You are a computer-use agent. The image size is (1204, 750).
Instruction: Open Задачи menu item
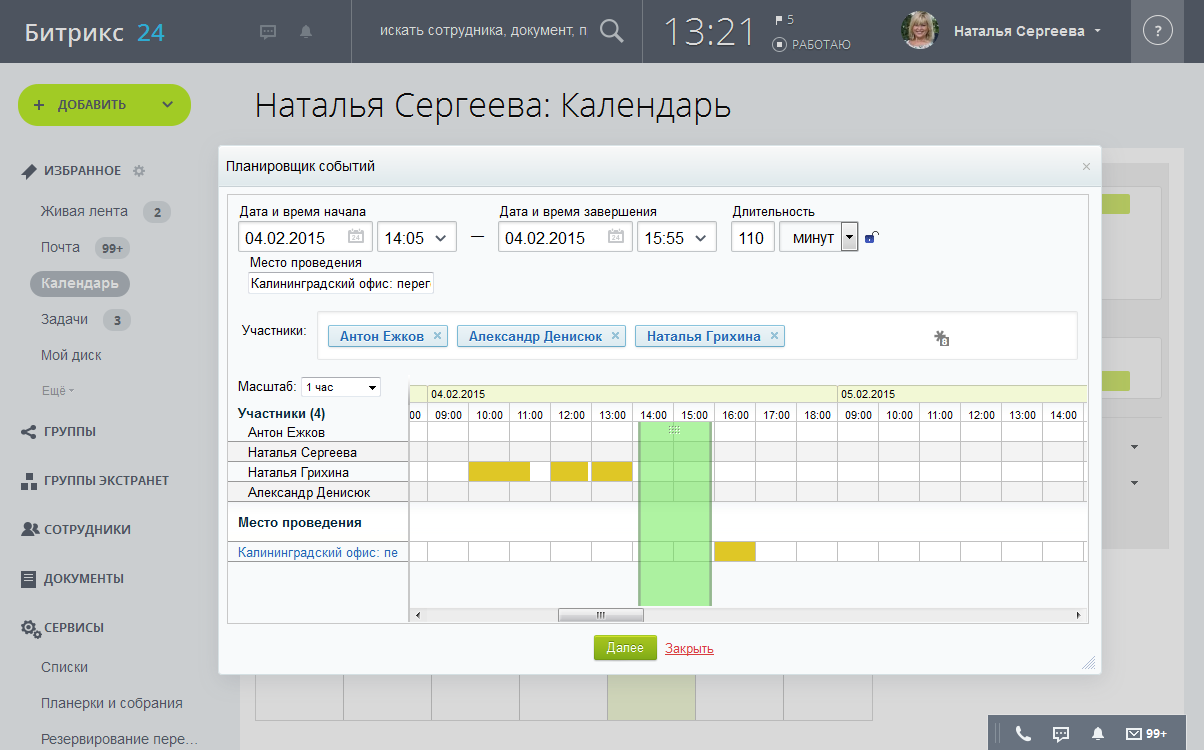tap(64, 319)
